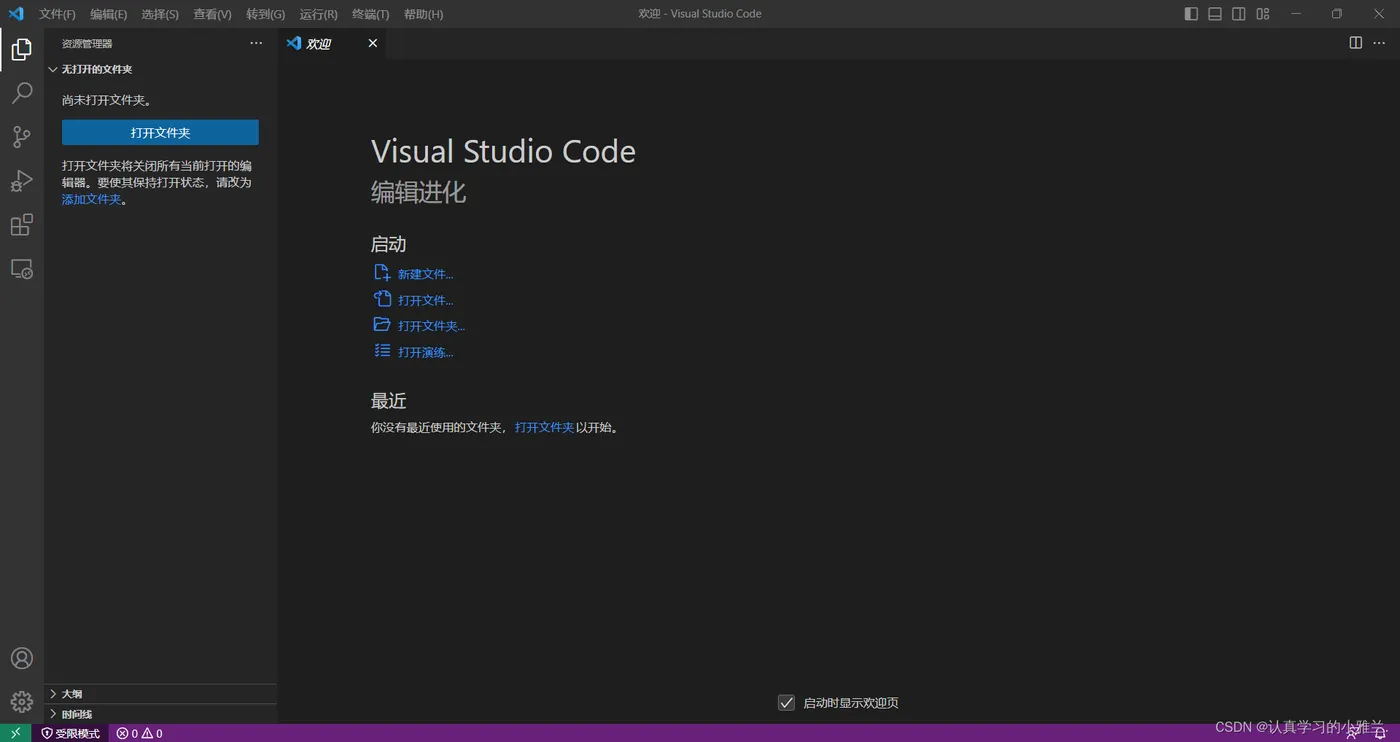
Task: Click the 添加文件夹 link in sidebar
Action: pos(91,199)
